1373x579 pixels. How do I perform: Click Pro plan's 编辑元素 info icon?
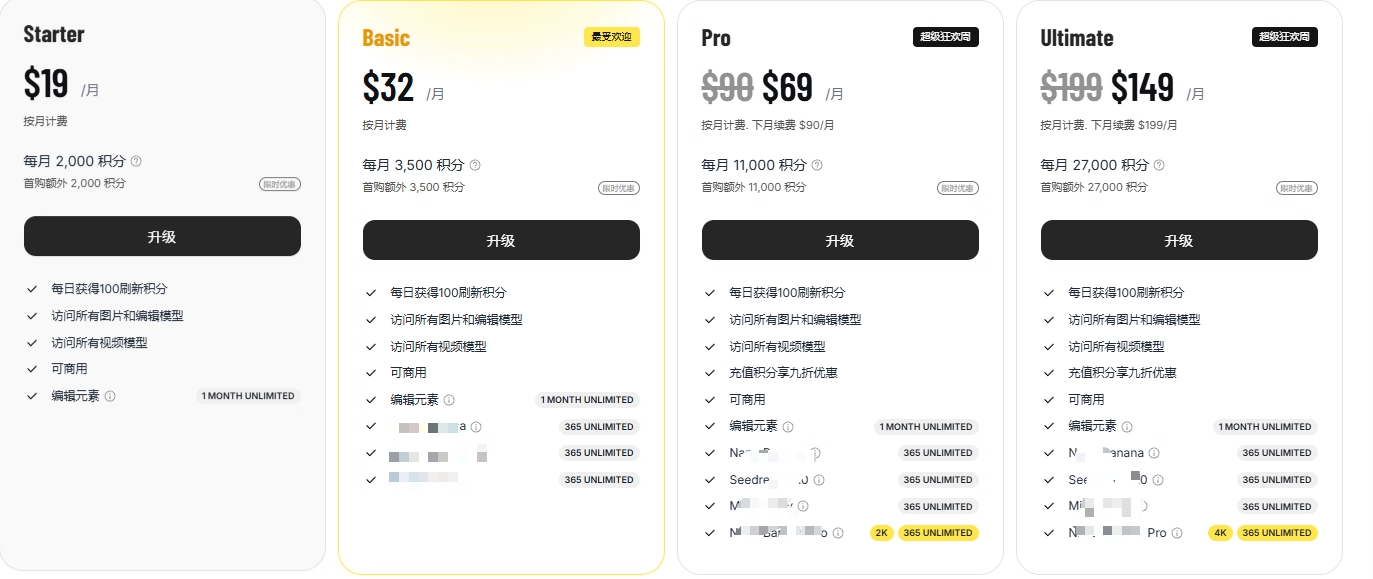point(788,427)
